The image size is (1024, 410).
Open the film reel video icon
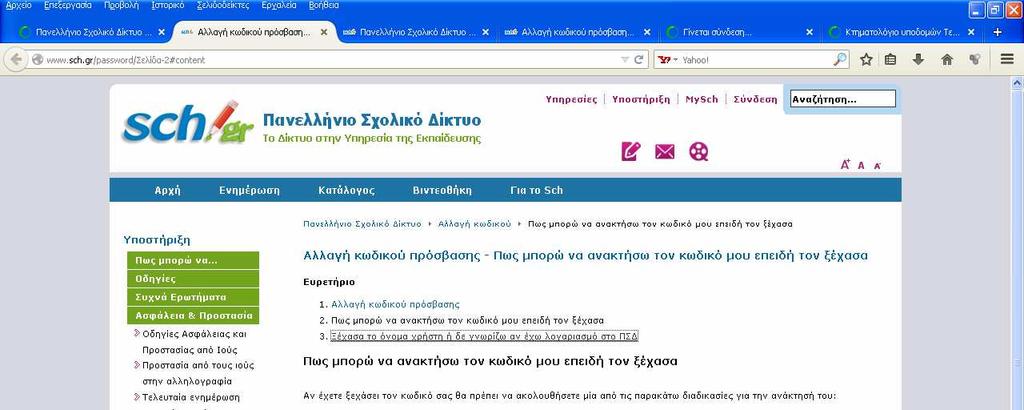699,152
